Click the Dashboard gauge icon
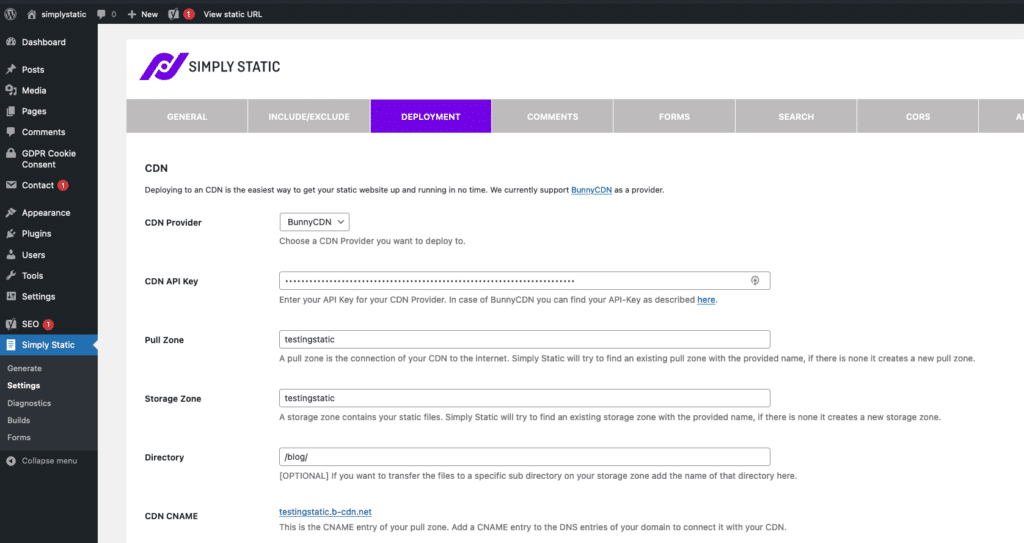 11,42
